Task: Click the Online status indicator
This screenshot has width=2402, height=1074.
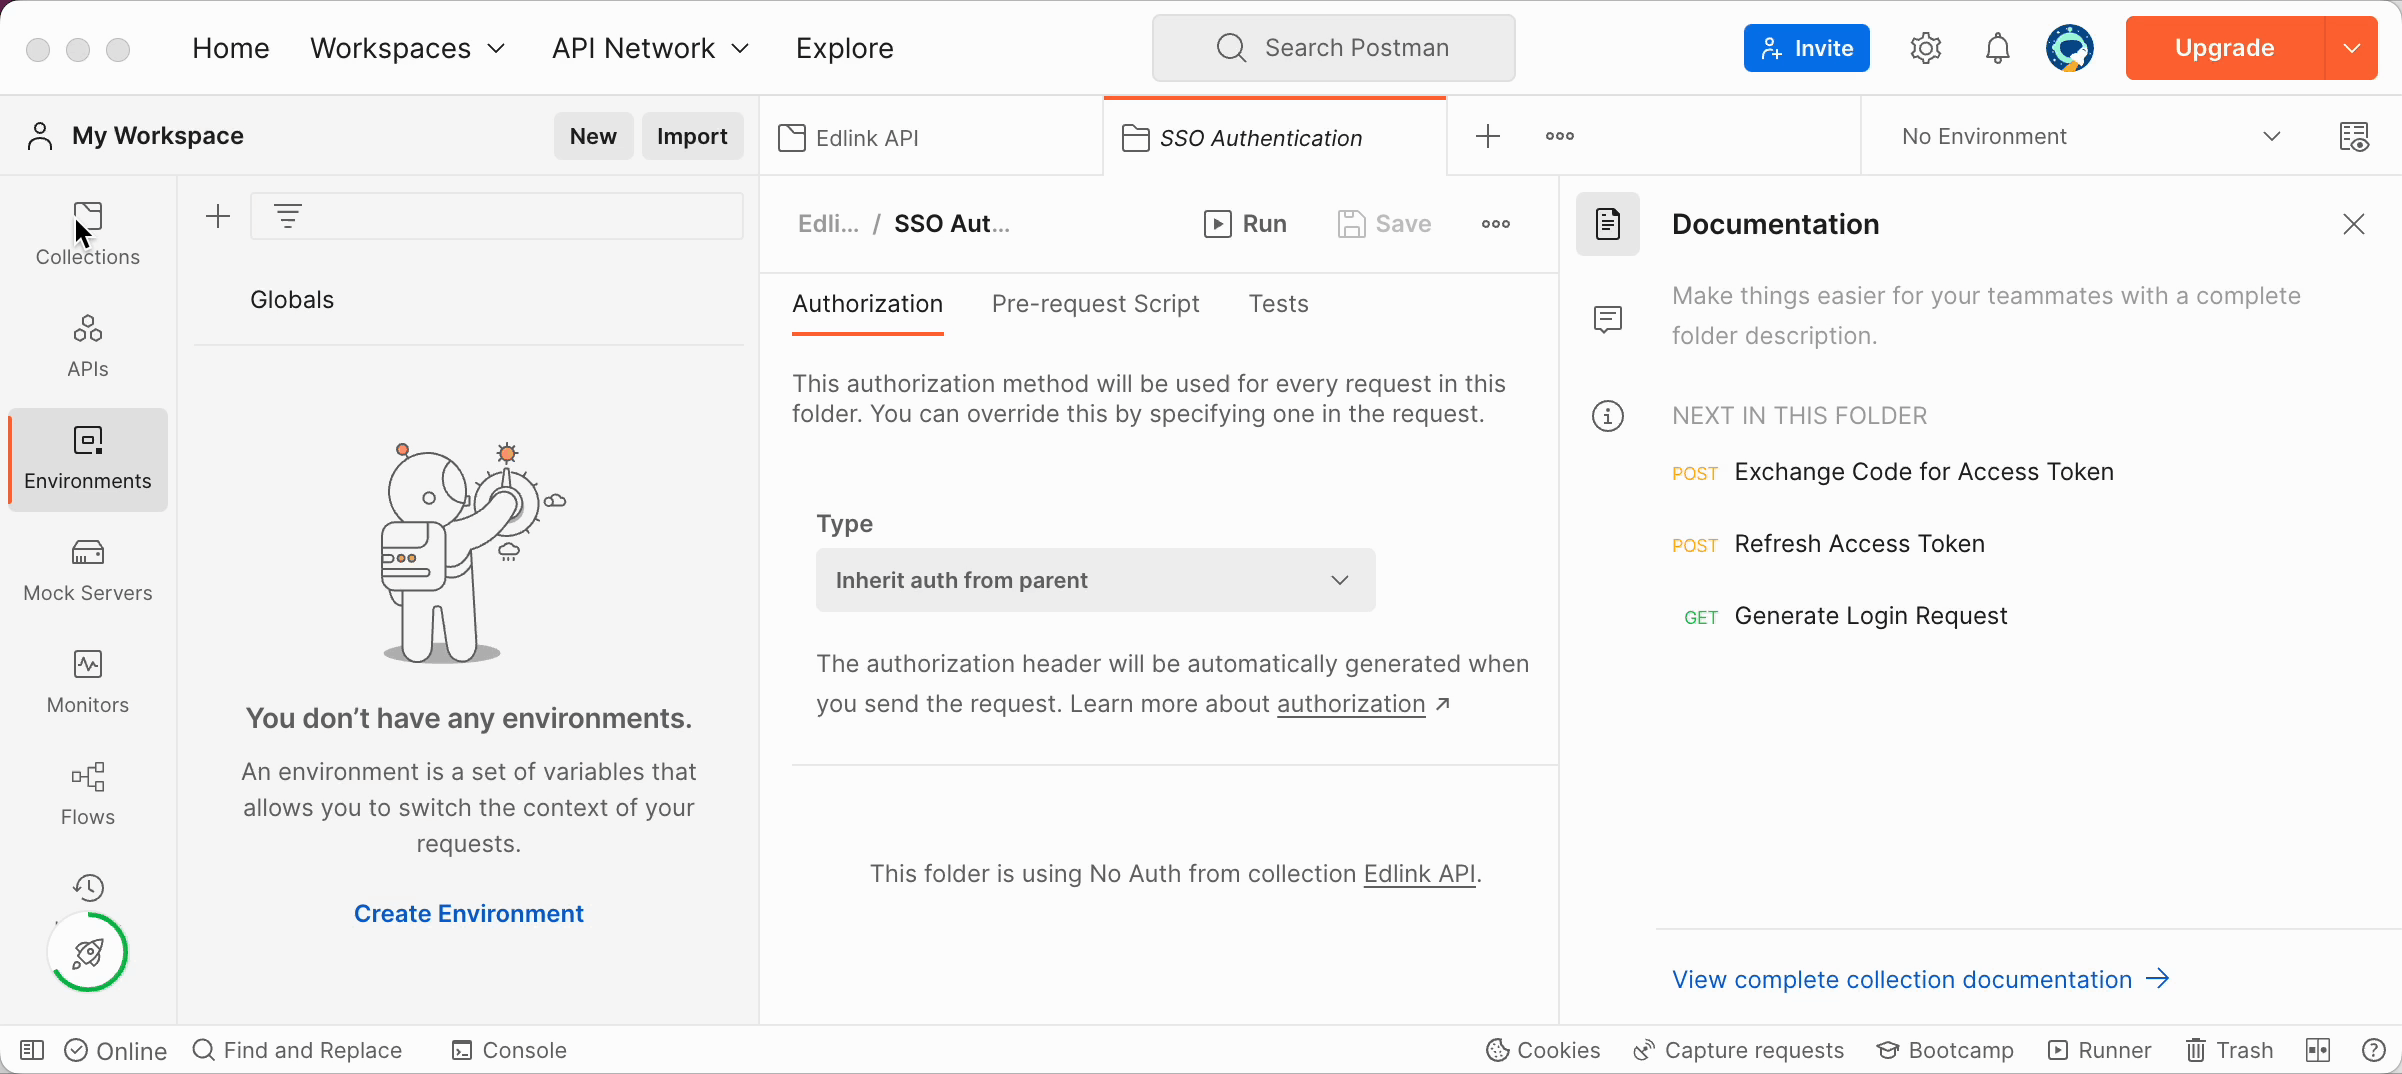Action: [115, 1050]
